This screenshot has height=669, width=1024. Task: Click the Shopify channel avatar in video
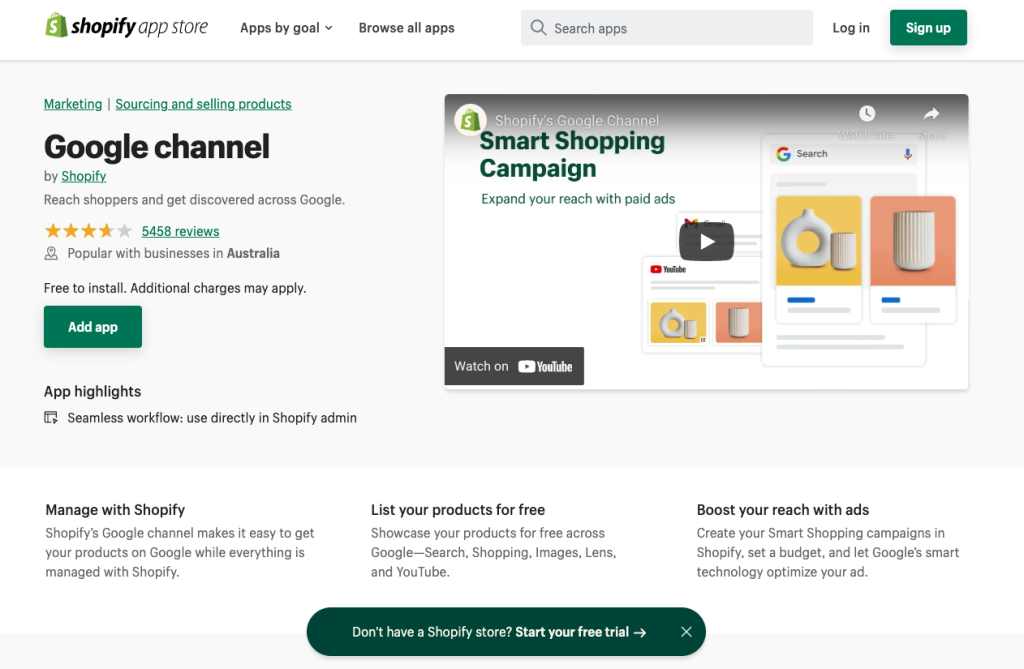(x=470, y=120)
